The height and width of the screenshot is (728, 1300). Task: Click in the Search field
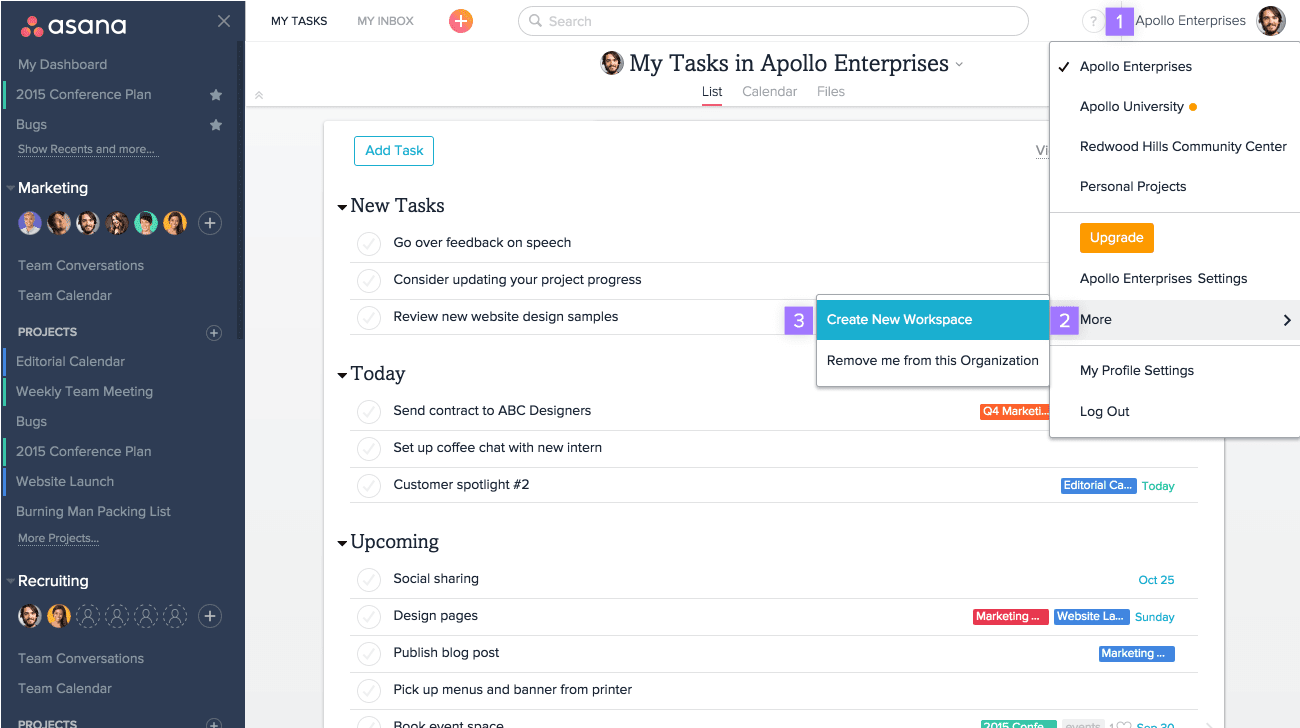tap(773, 21)
